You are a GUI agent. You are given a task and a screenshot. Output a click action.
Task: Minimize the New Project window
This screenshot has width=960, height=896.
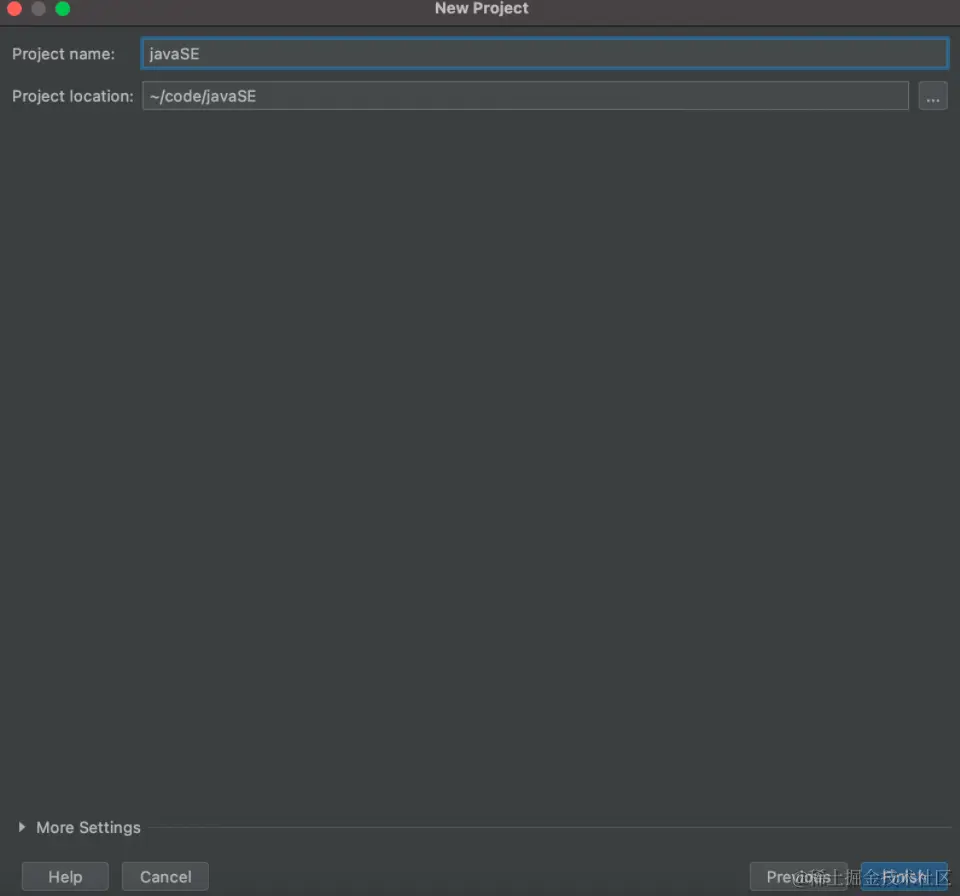(39, 9)
